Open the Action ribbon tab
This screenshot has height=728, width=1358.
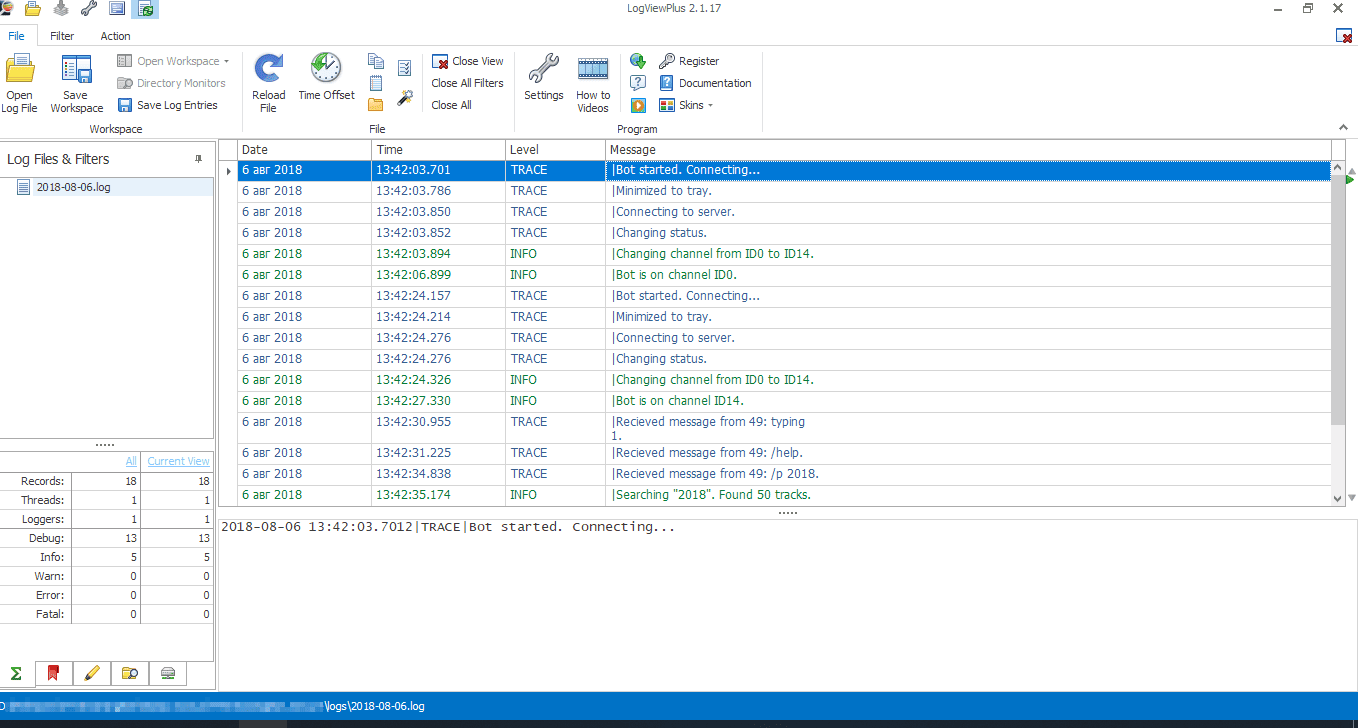(115, 36)
